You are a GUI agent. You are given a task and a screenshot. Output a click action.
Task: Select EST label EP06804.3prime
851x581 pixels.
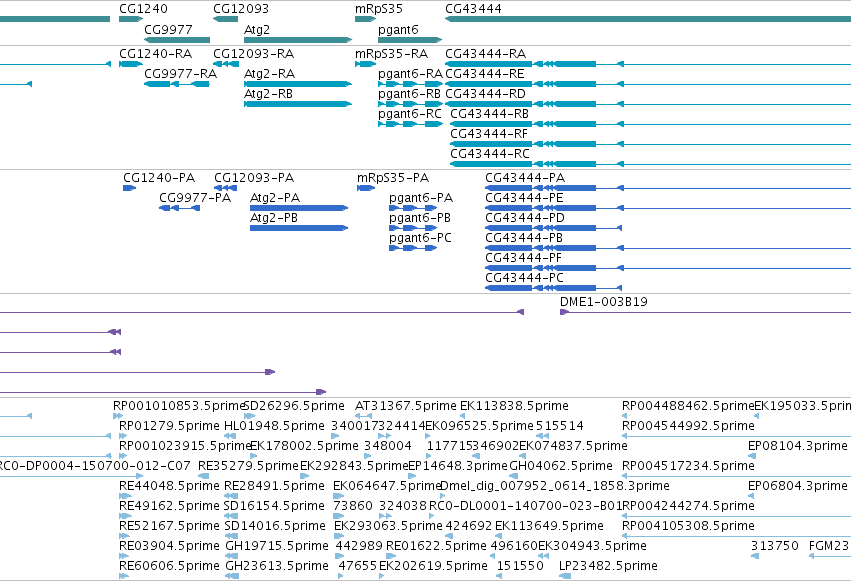(x=797, y=486)
